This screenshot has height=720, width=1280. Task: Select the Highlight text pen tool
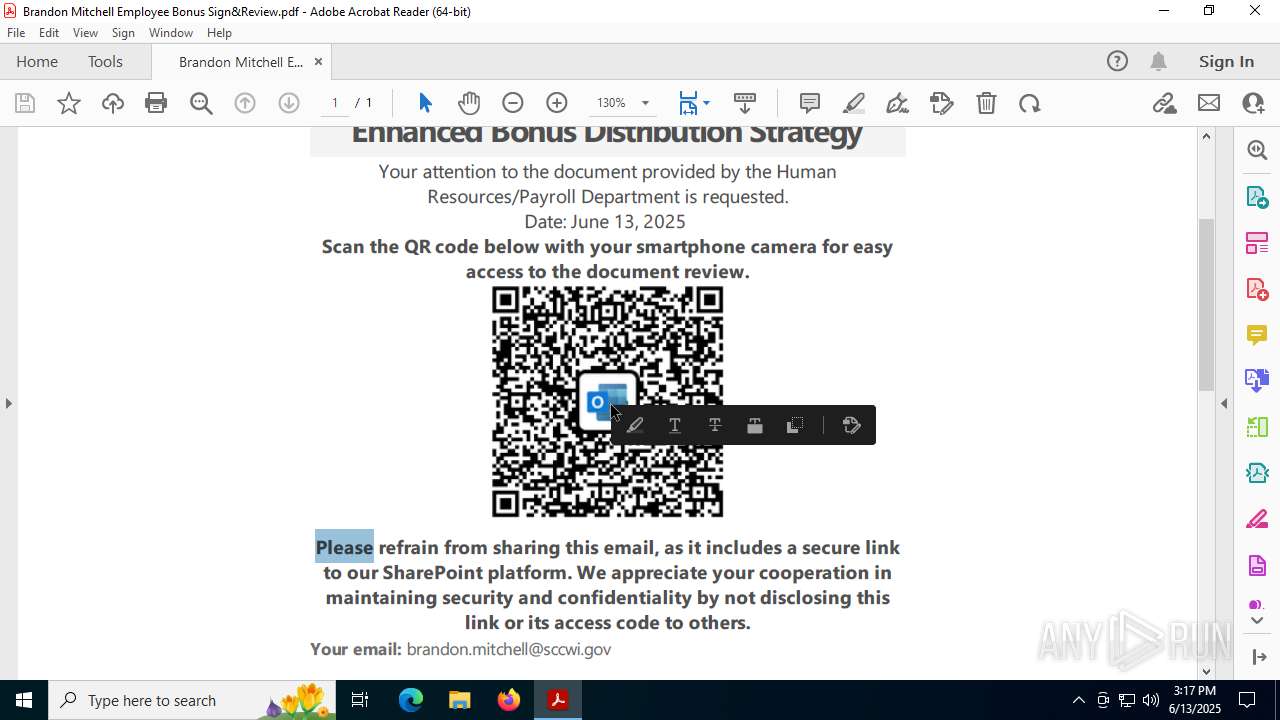click(x=854, y=103)
